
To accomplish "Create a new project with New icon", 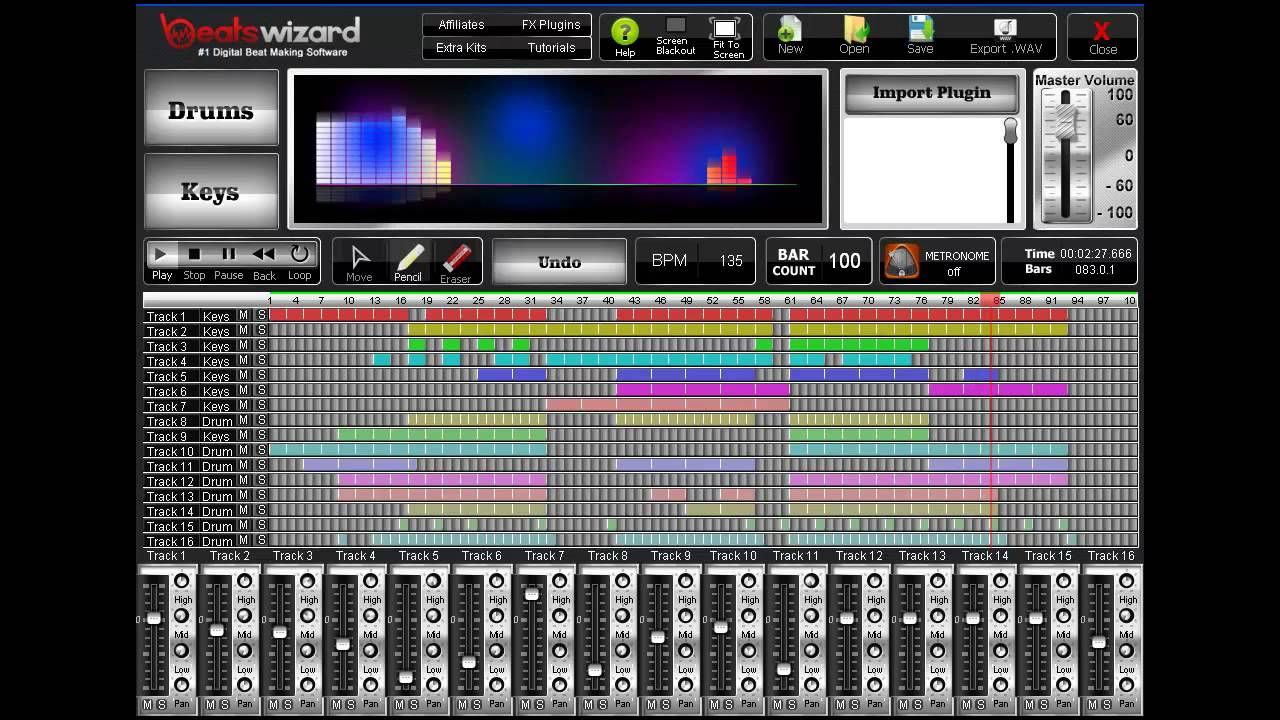I will pyautogui.click(x=790, y=32).
